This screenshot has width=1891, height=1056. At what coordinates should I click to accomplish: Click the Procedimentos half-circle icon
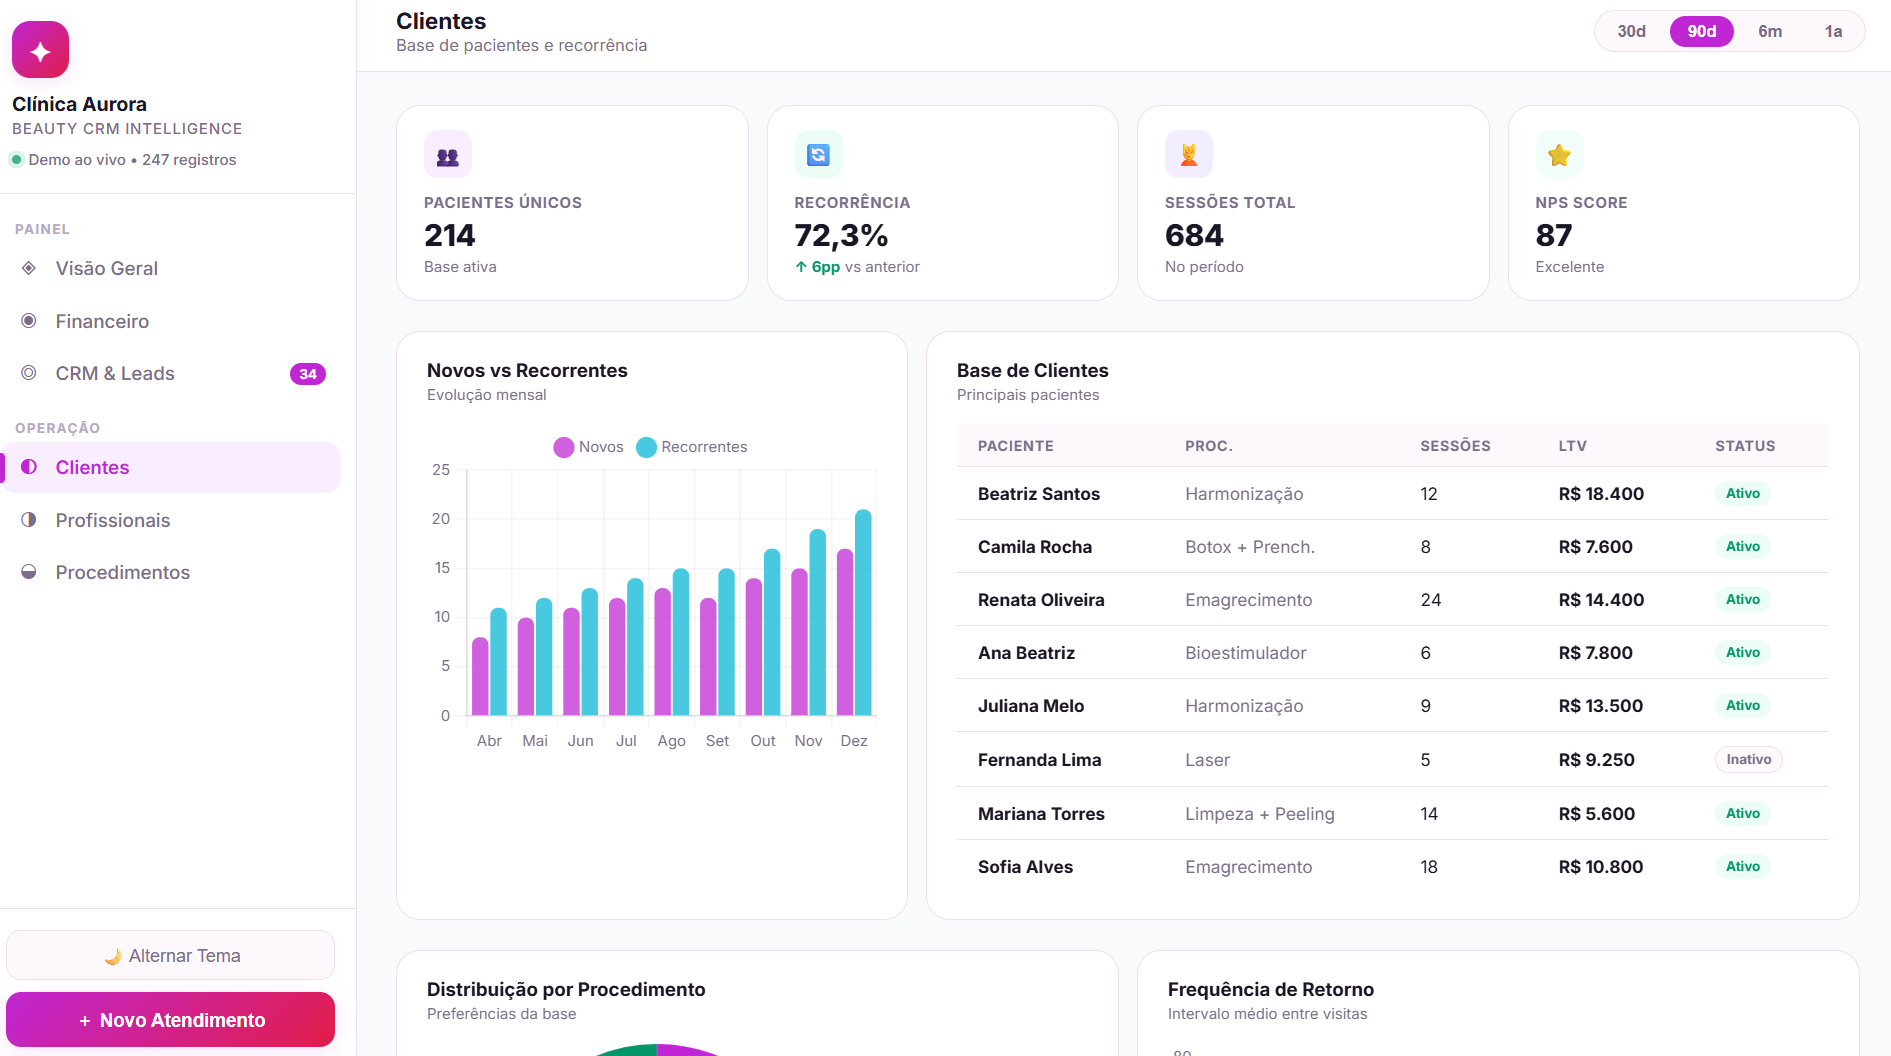tap(29, 572)
